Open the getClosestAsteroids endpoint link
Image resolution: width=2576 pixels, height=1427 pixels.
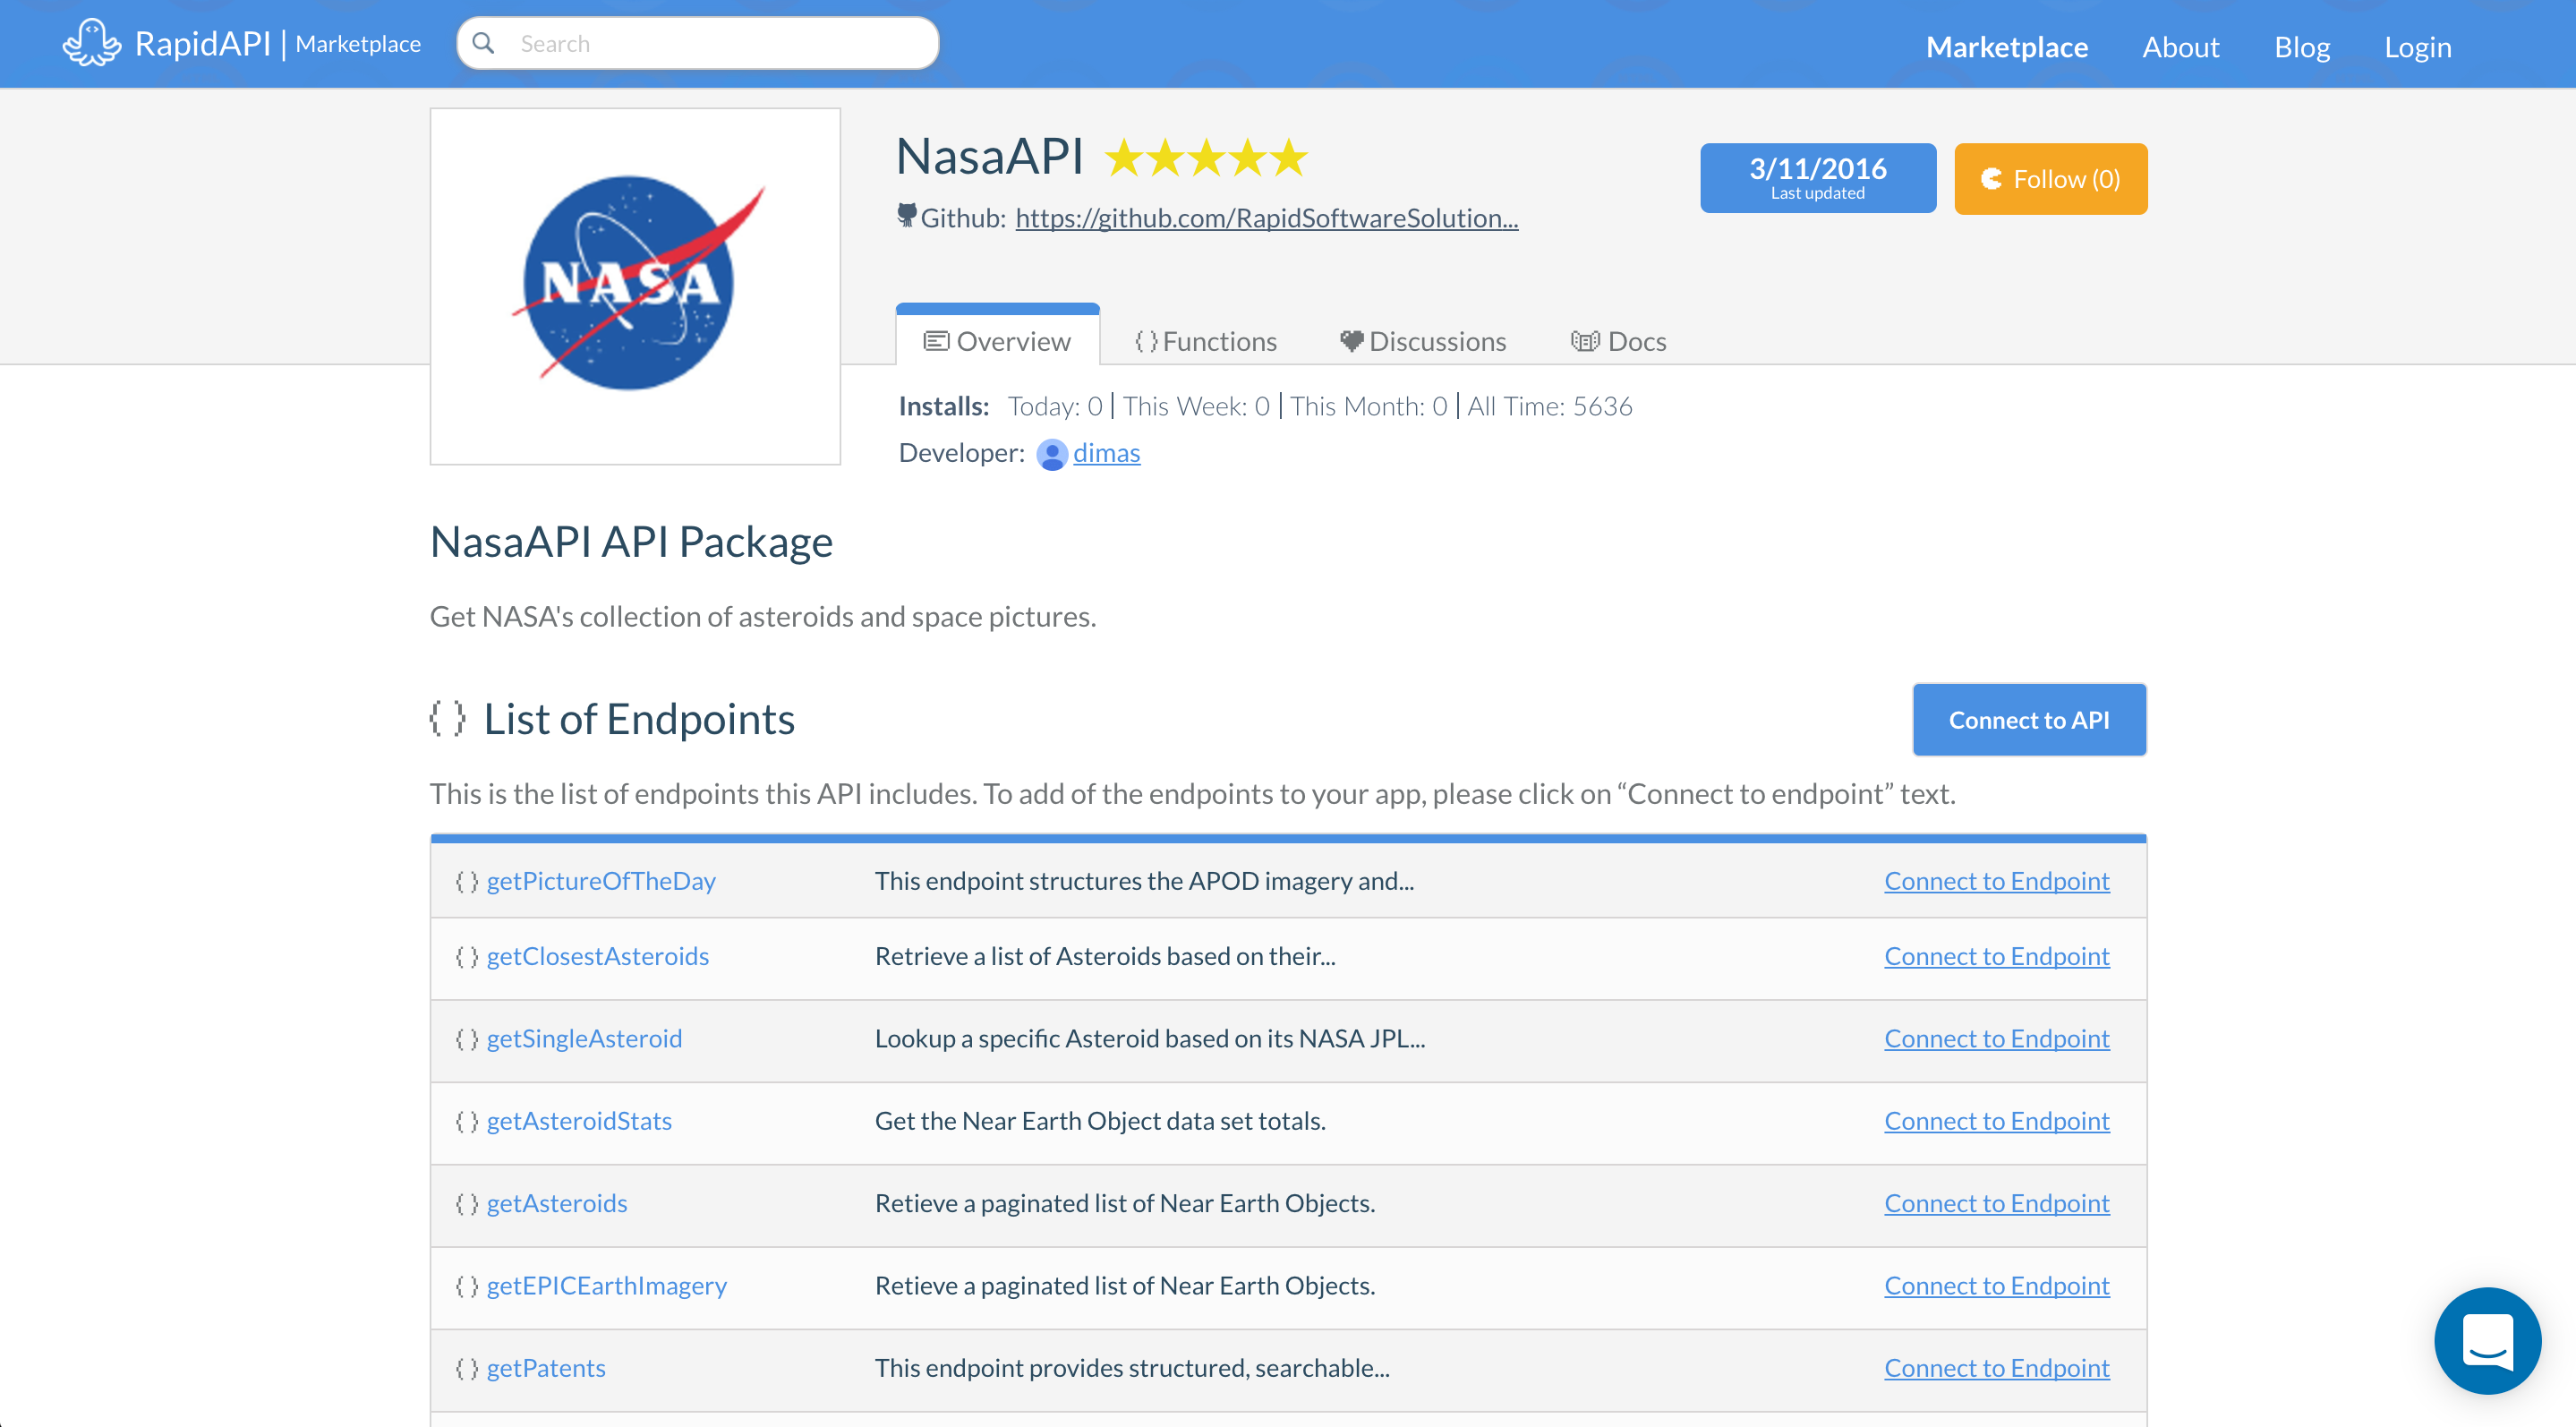click(597, 956)
